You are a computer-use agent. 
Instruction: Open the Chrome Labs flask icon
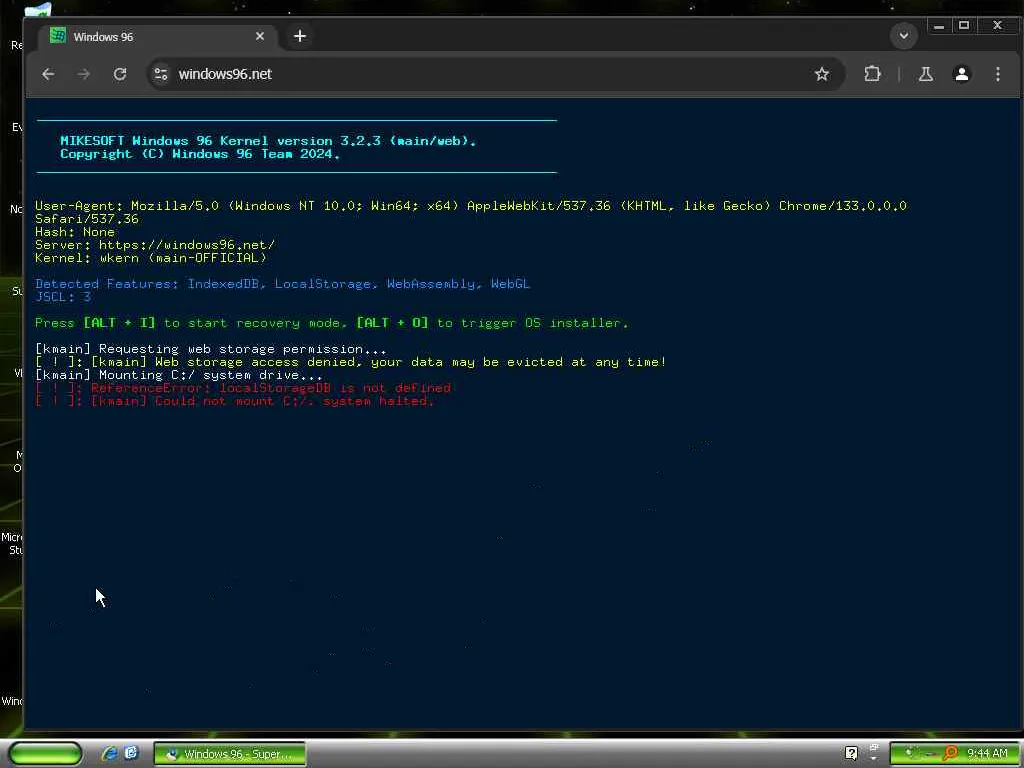click(x=925, y=74)
